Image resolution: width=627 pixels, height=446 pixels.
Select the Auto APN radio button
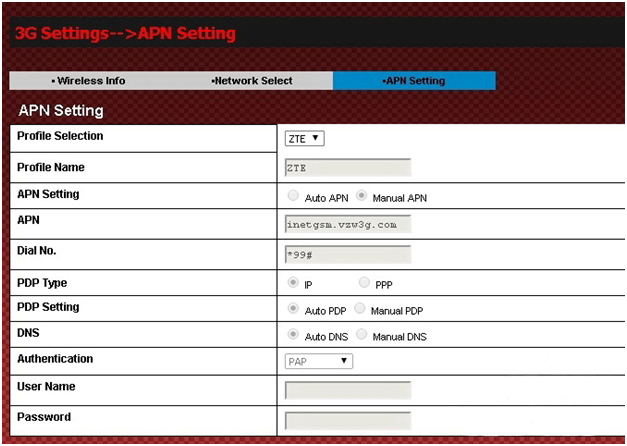(x=293, y=197)
